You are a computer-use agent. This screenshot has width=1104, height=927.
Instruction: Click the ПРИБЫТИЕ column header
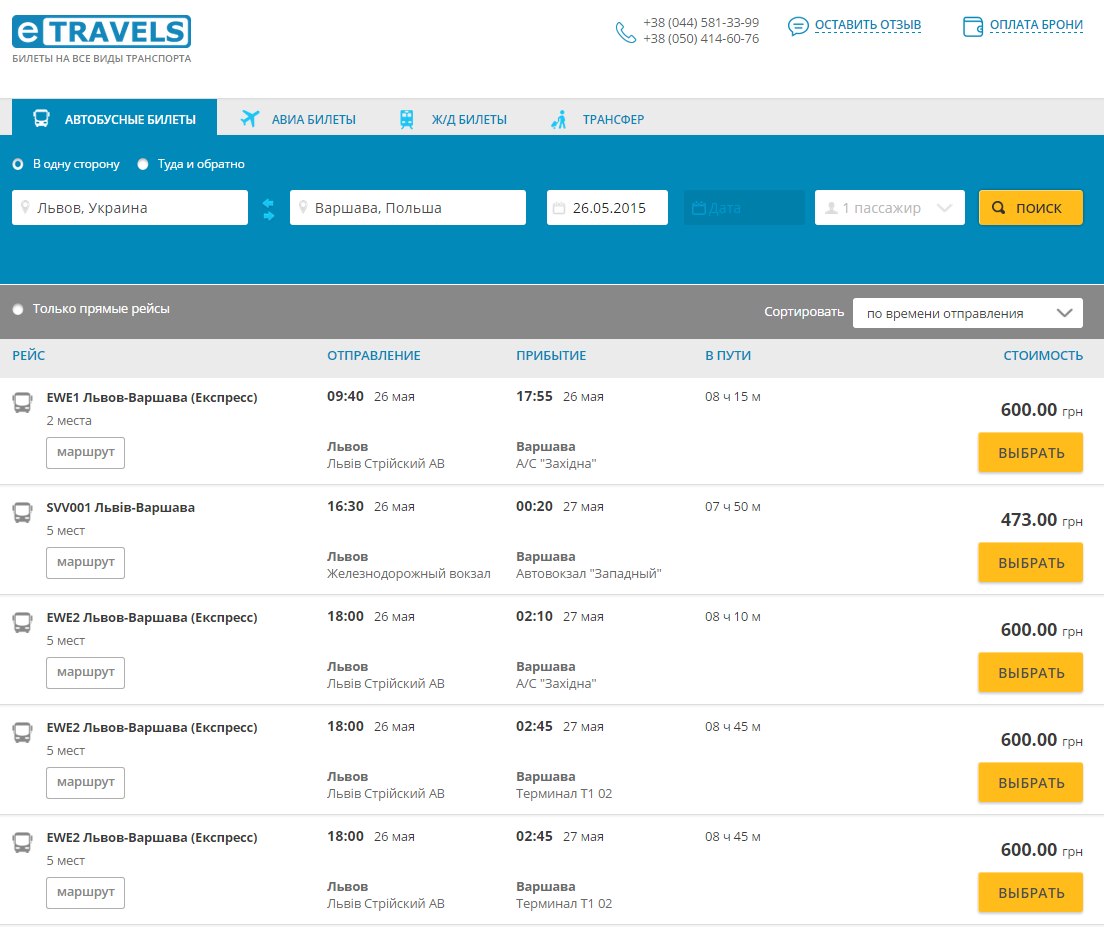[551, 355]
